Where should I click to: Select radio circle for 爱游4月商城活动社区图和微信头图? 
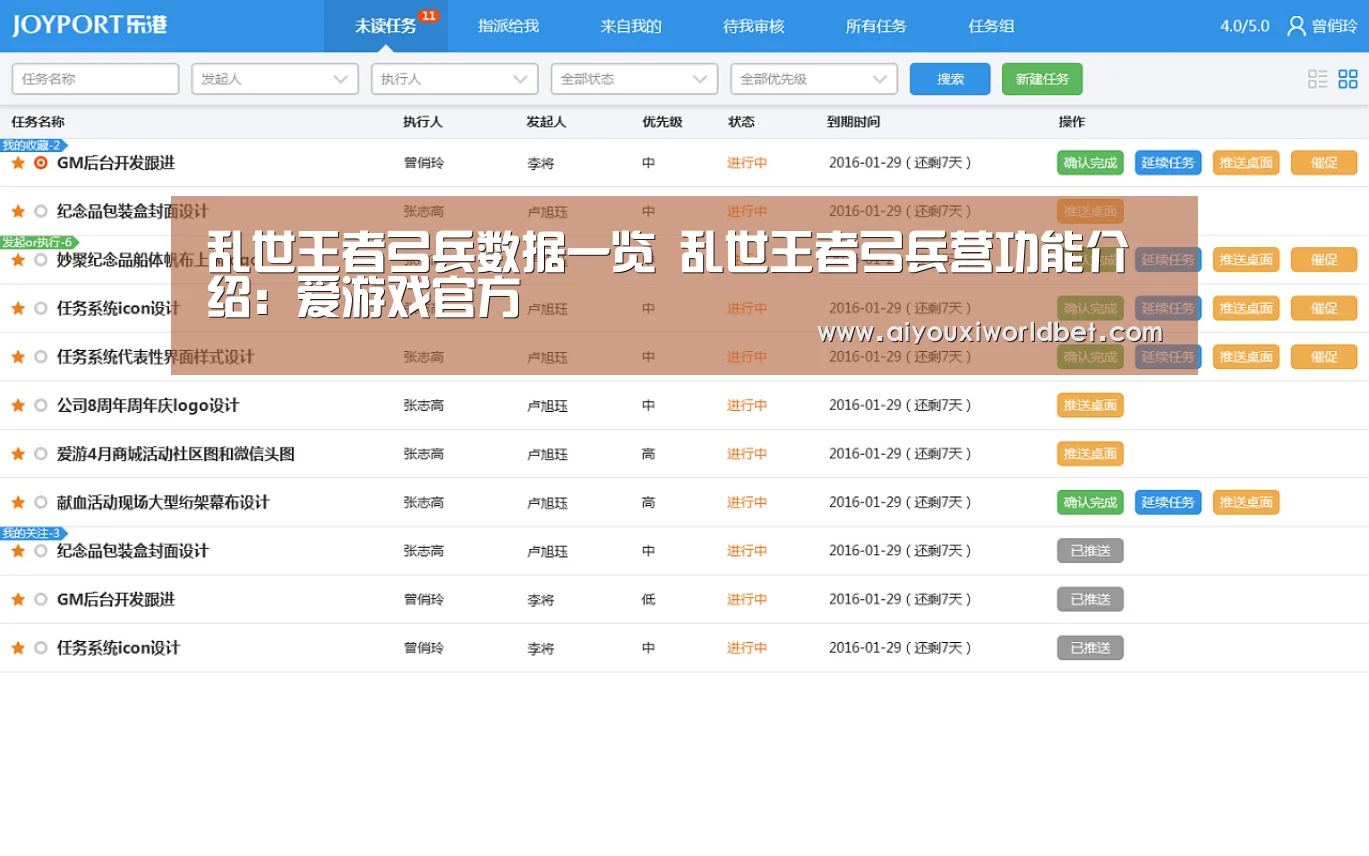tap(41, 454)
